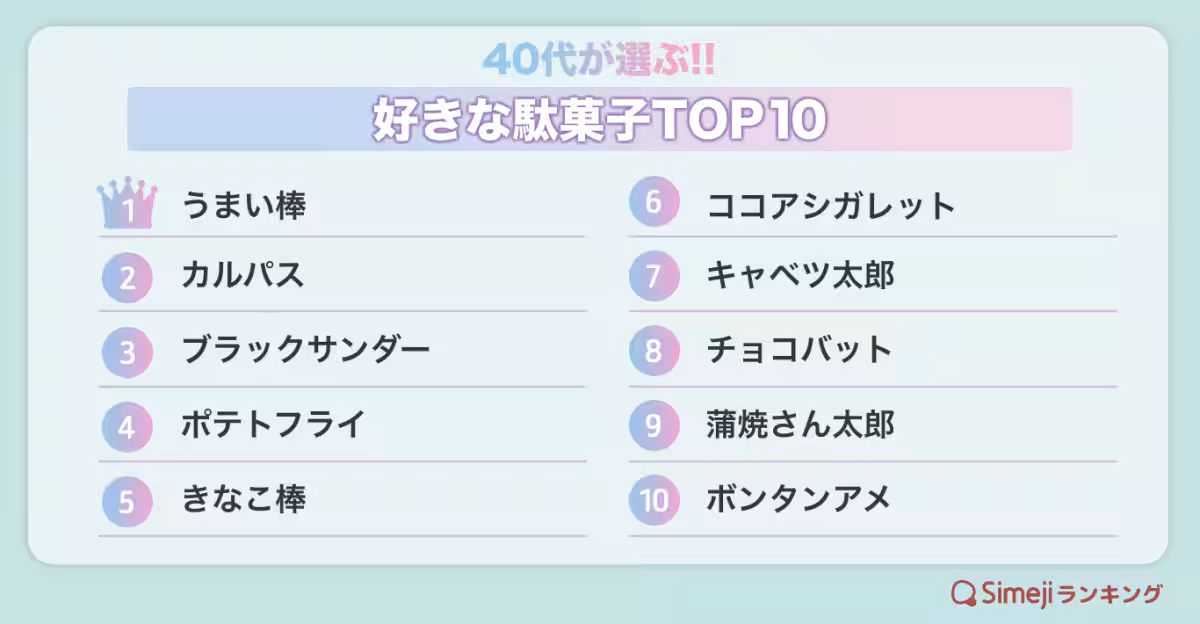This screenshot has height=624, width=1200.
Task: Select the ポテトフライ entry
Action: pos(273,424)
